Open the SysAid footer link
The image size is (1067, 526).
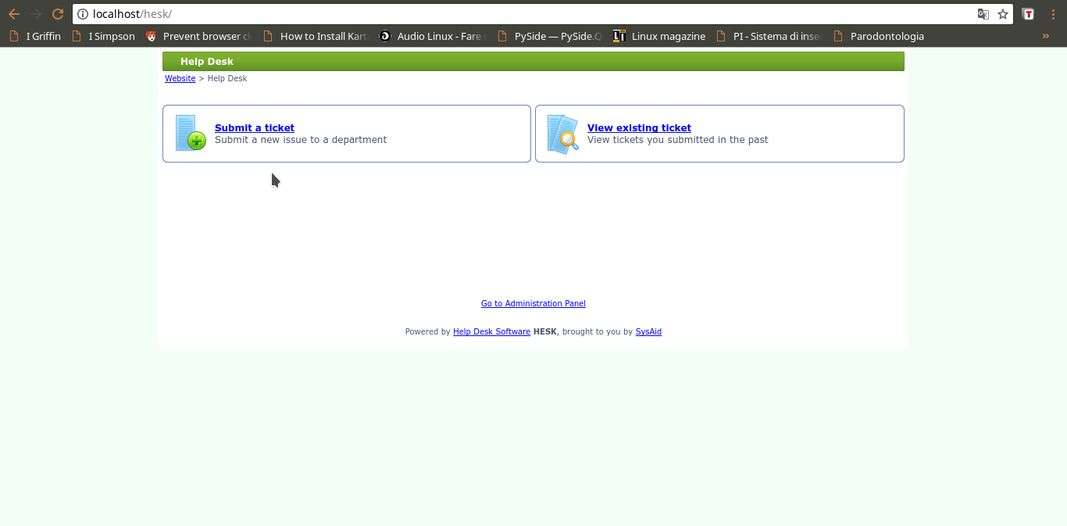649,332
